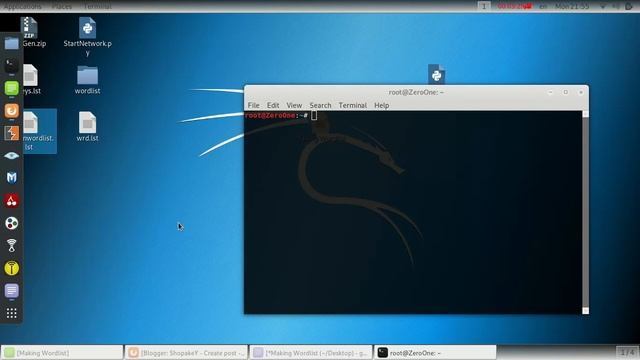Open the Applications menu in top bar
Screen dimensions: 640x360
(22, 6)
